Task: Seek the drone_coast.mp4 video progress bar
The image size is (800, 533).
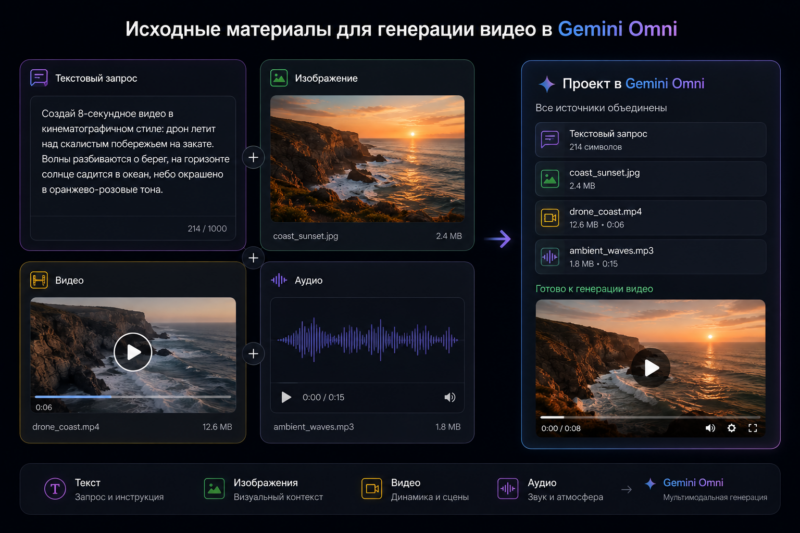Action: coord(133,396)
